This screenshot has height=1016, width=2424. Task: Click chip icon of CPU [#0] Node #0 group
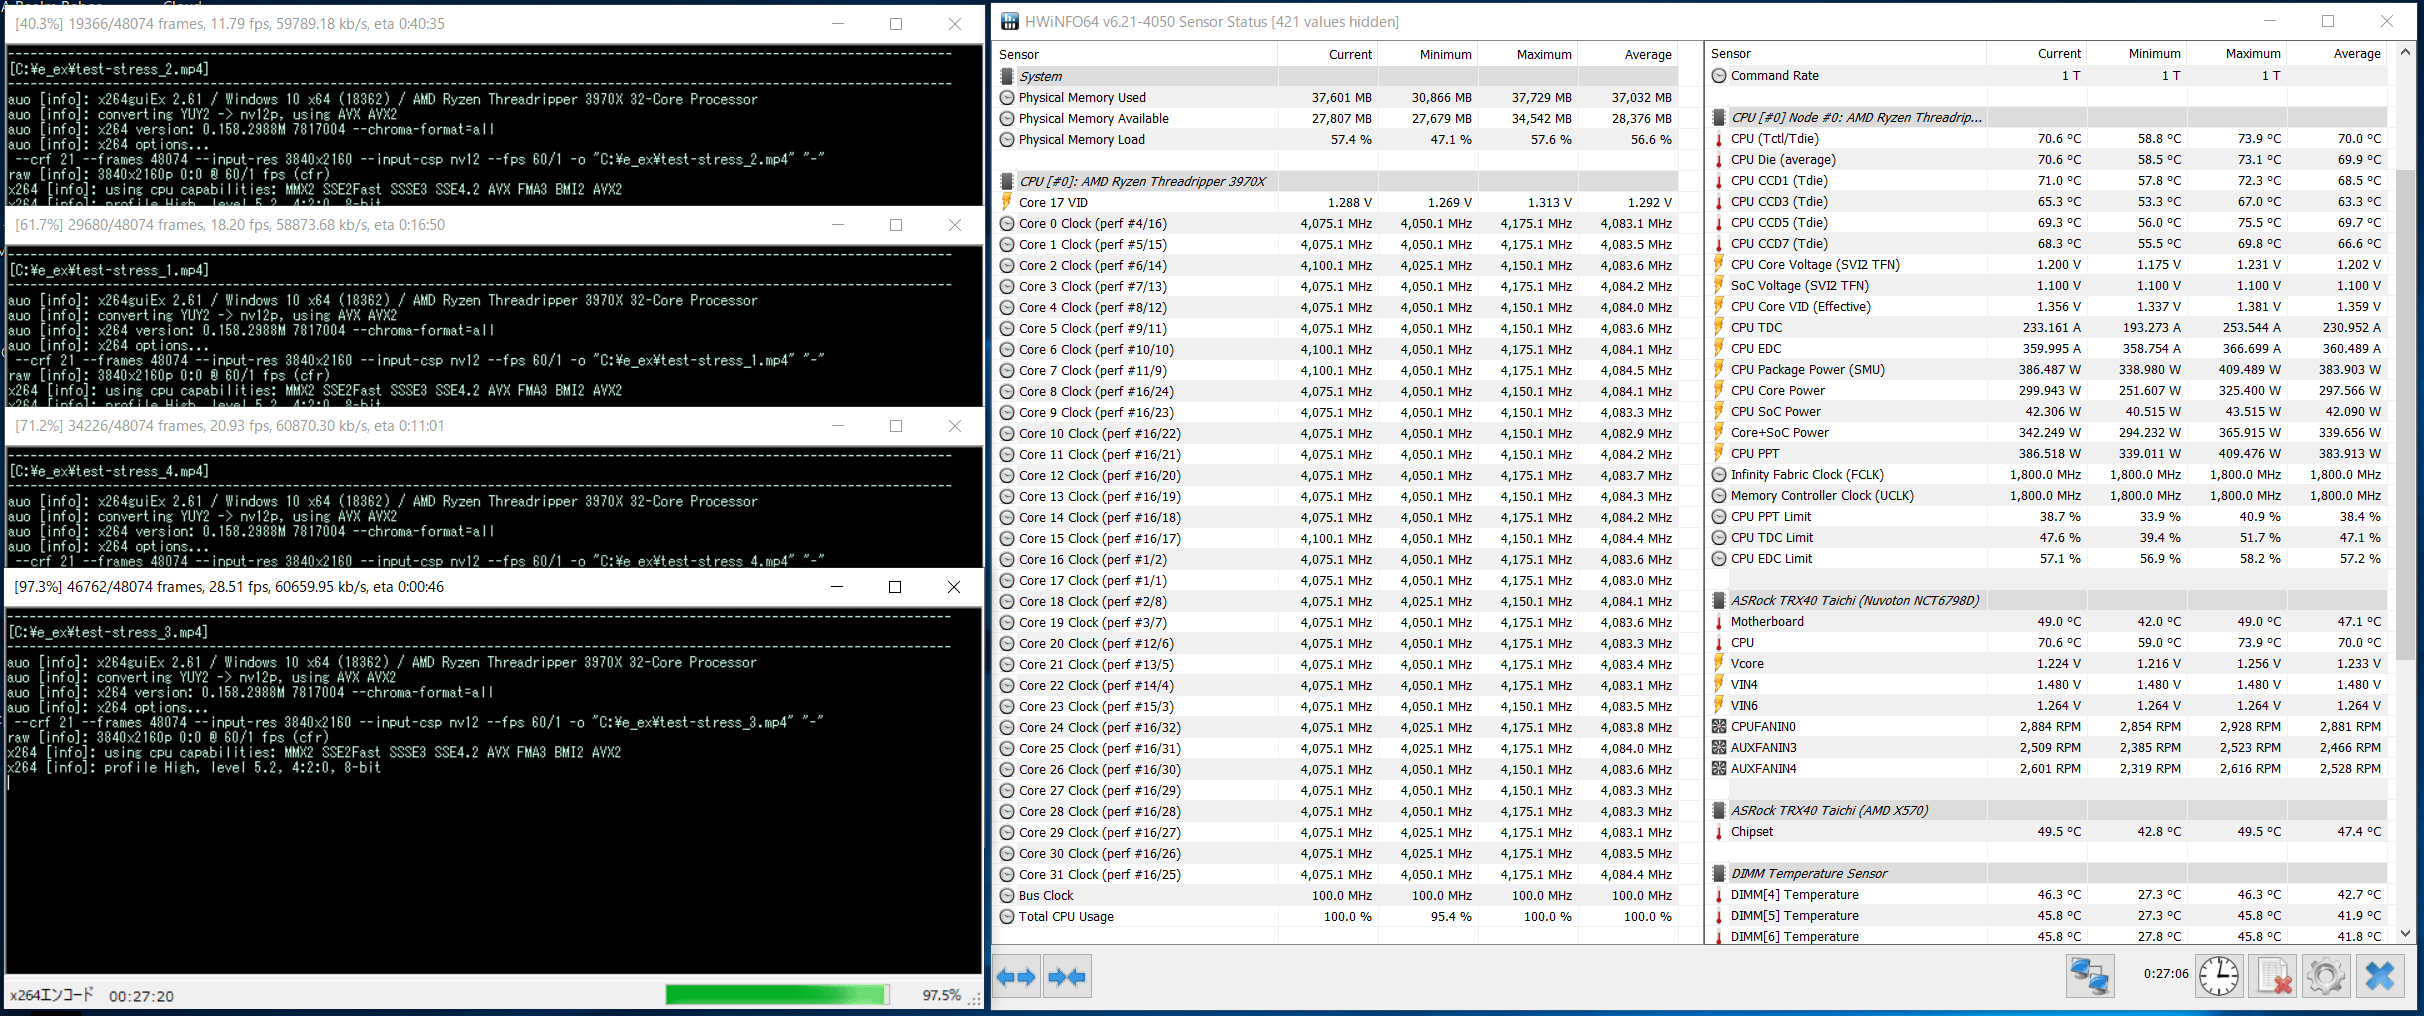click(1719, 117)
